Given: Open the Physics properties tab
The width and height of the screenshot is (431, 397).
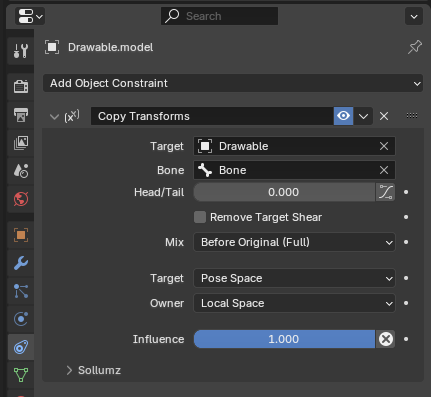Looking at the screenshot, I should pyautogui.click(x=21, y=319).
